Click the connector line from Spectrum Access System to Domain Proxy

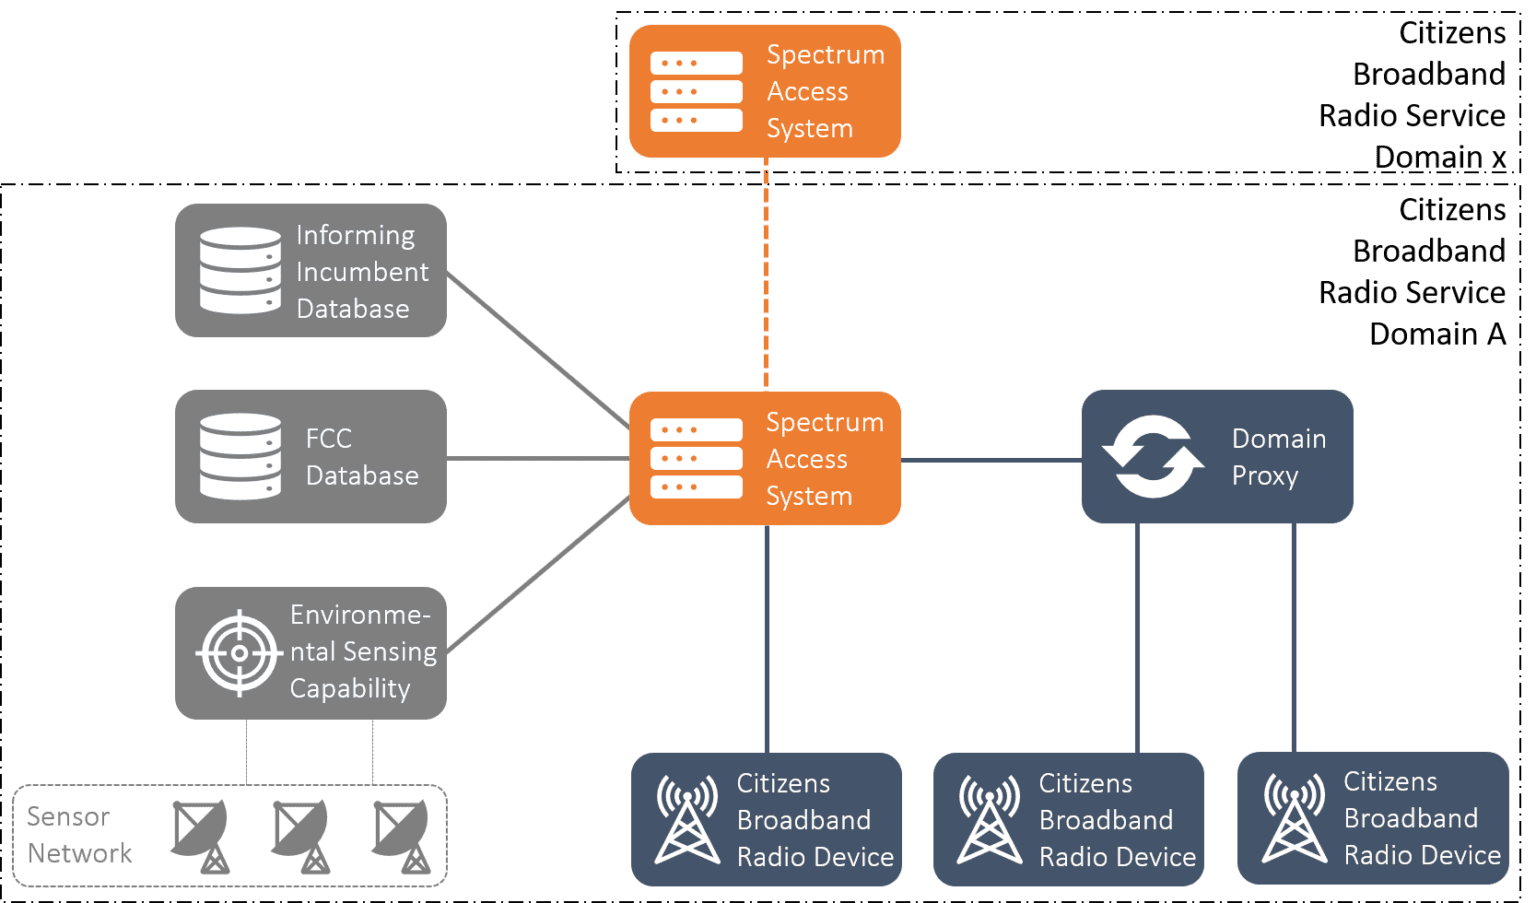[991, 460]
